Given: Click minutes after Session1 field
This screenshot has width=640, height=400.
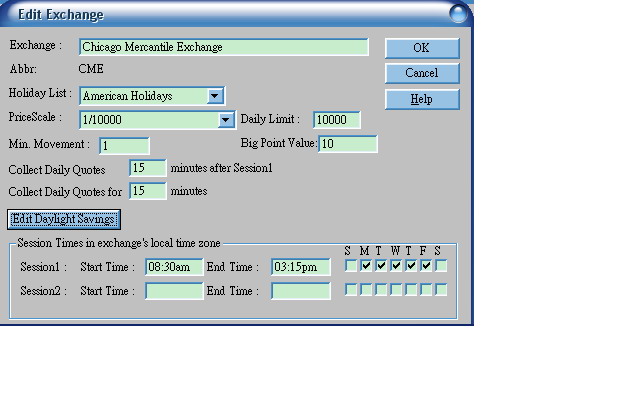Looking at the screenshot, I should point(147,168).
